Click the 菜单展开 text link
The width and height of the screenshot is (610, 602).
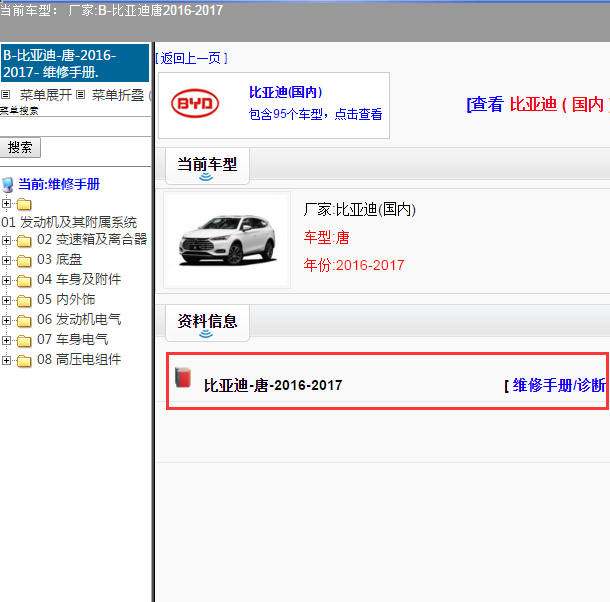pos(46,95)
